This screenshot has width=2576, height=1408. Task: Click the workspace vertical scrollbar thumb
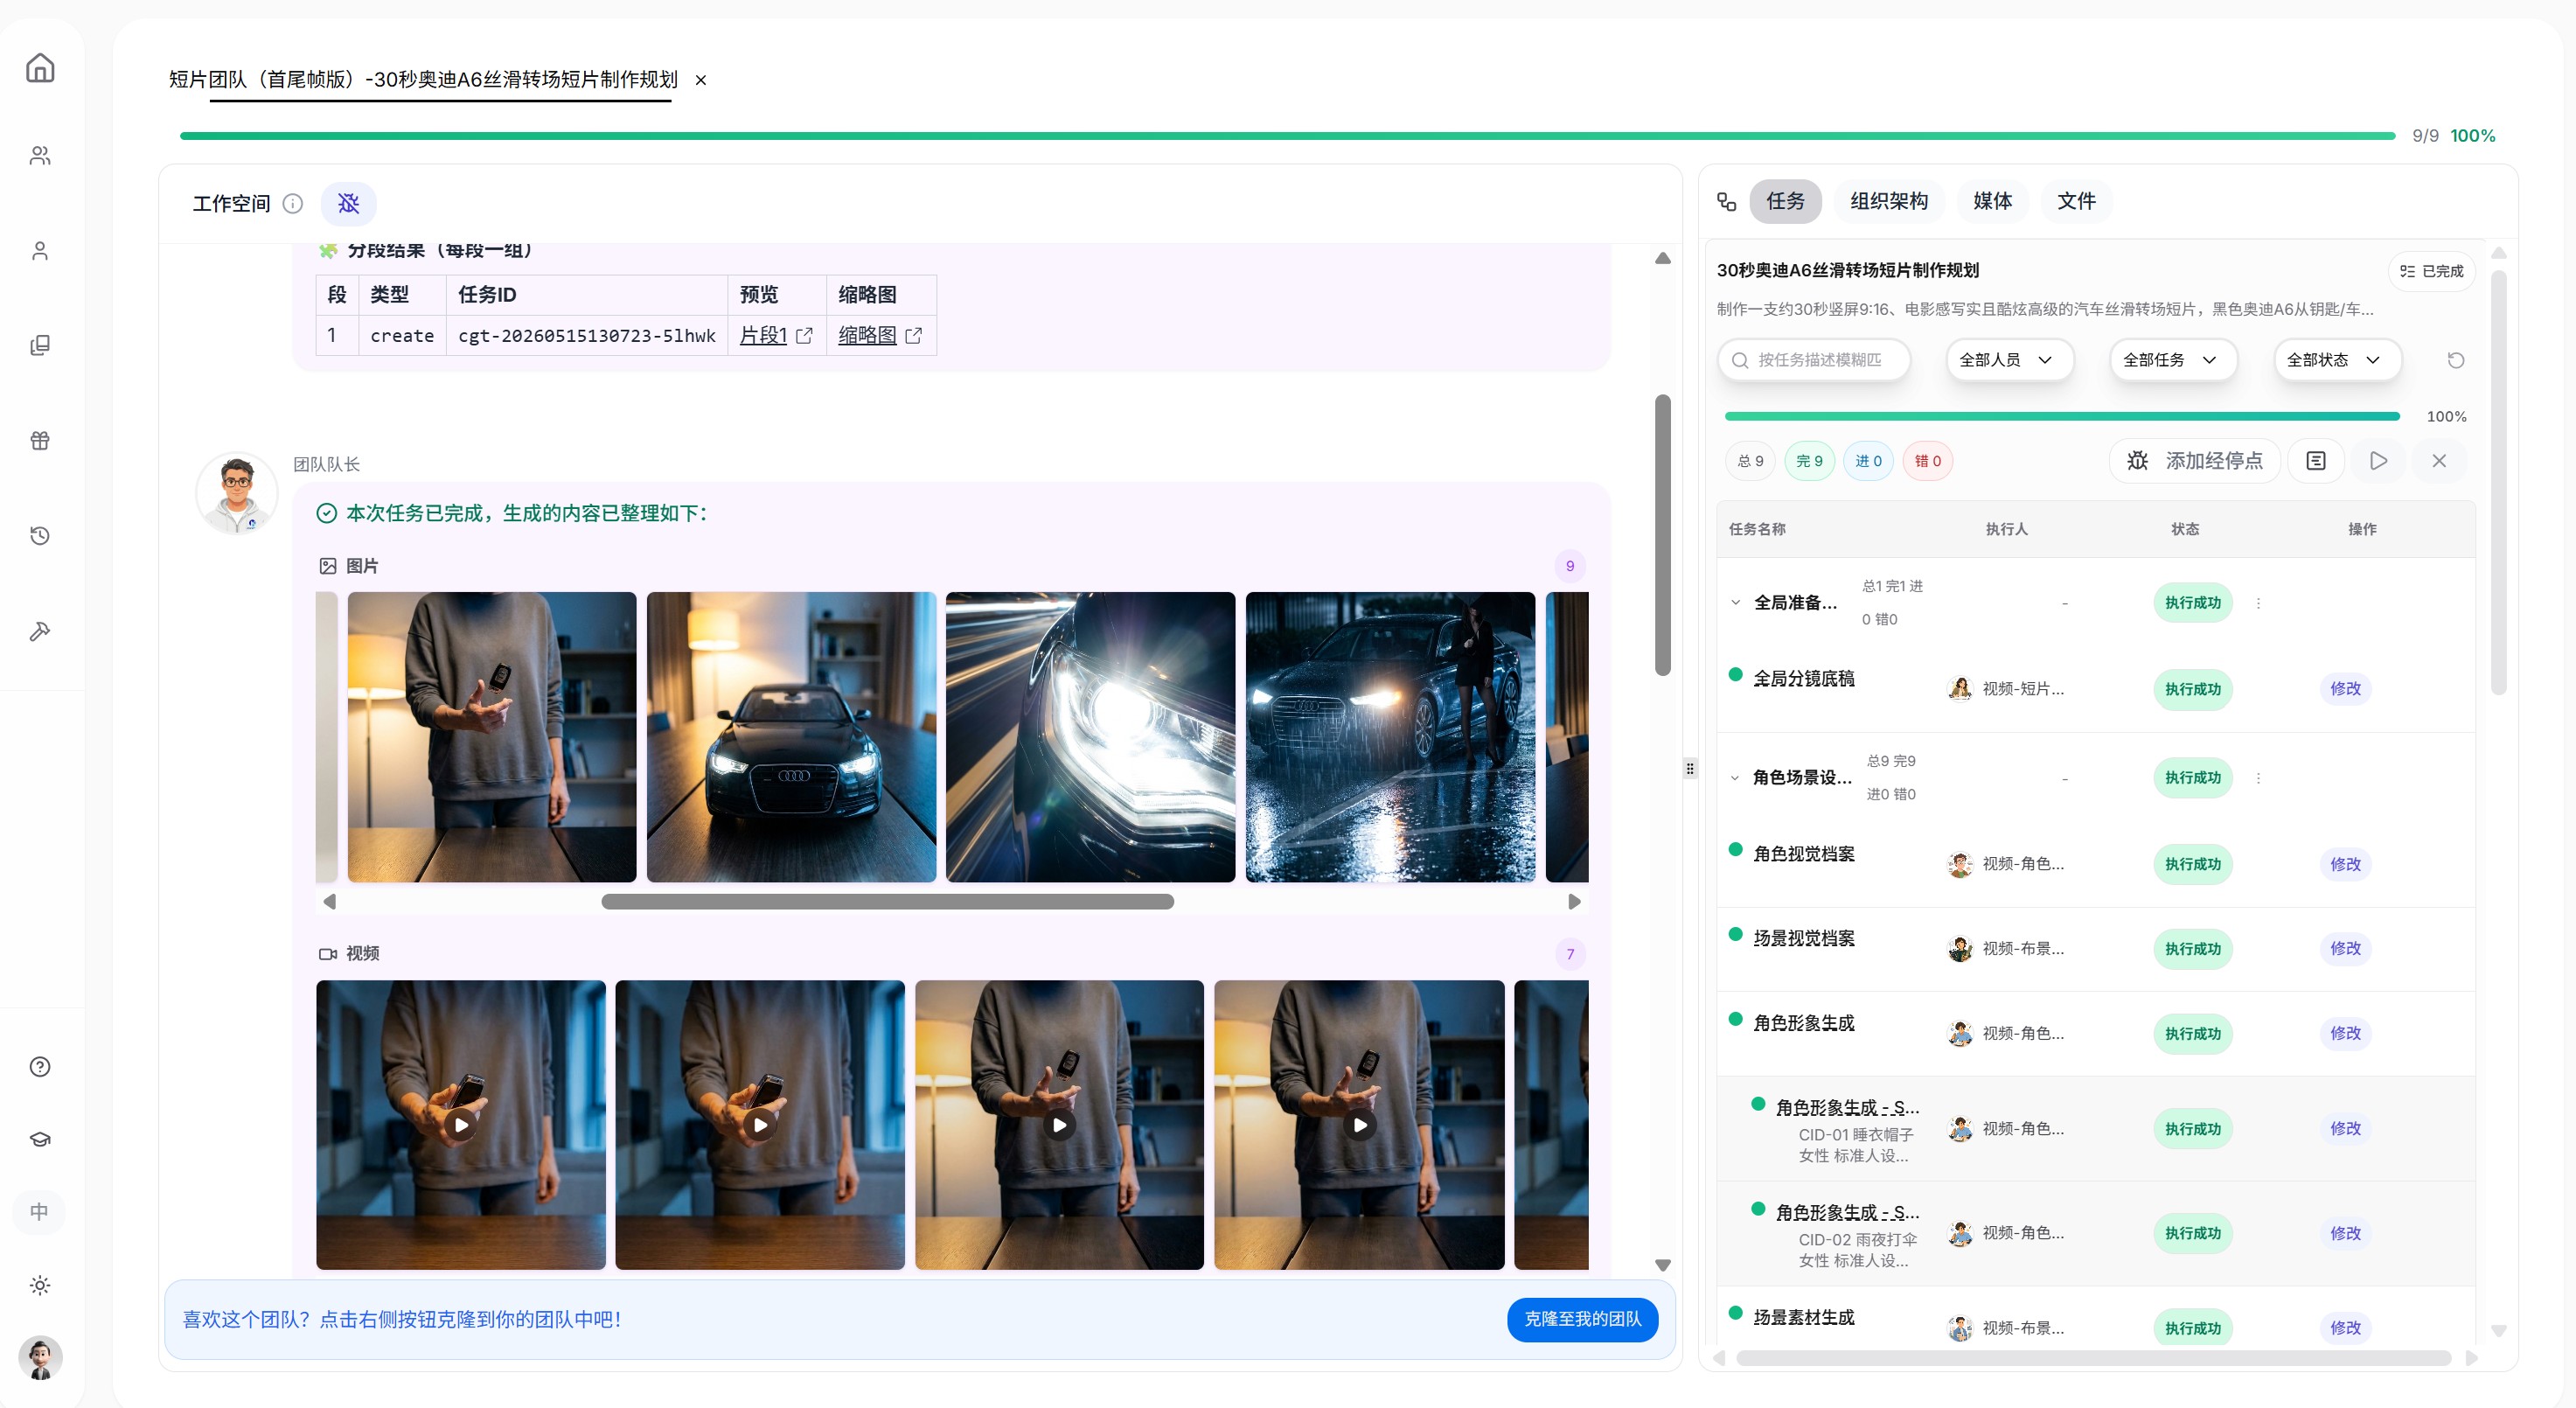(x=1663, y=535)
